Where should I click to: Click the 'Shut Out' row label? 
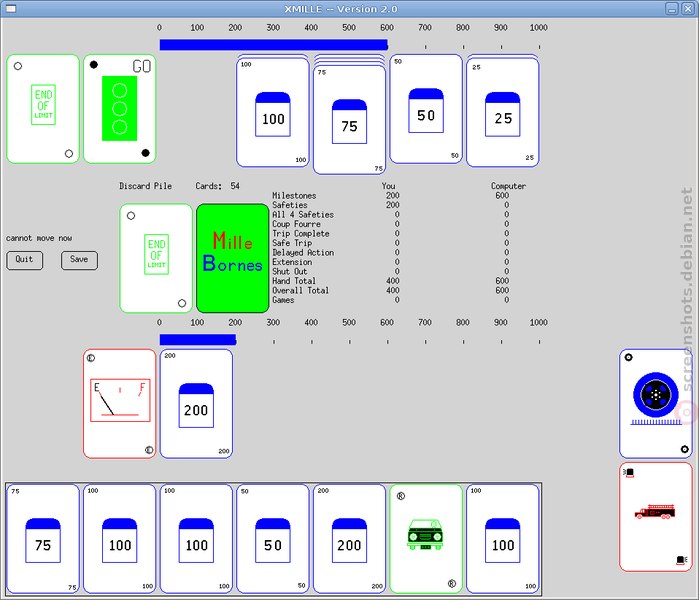(x=290, y=271)
